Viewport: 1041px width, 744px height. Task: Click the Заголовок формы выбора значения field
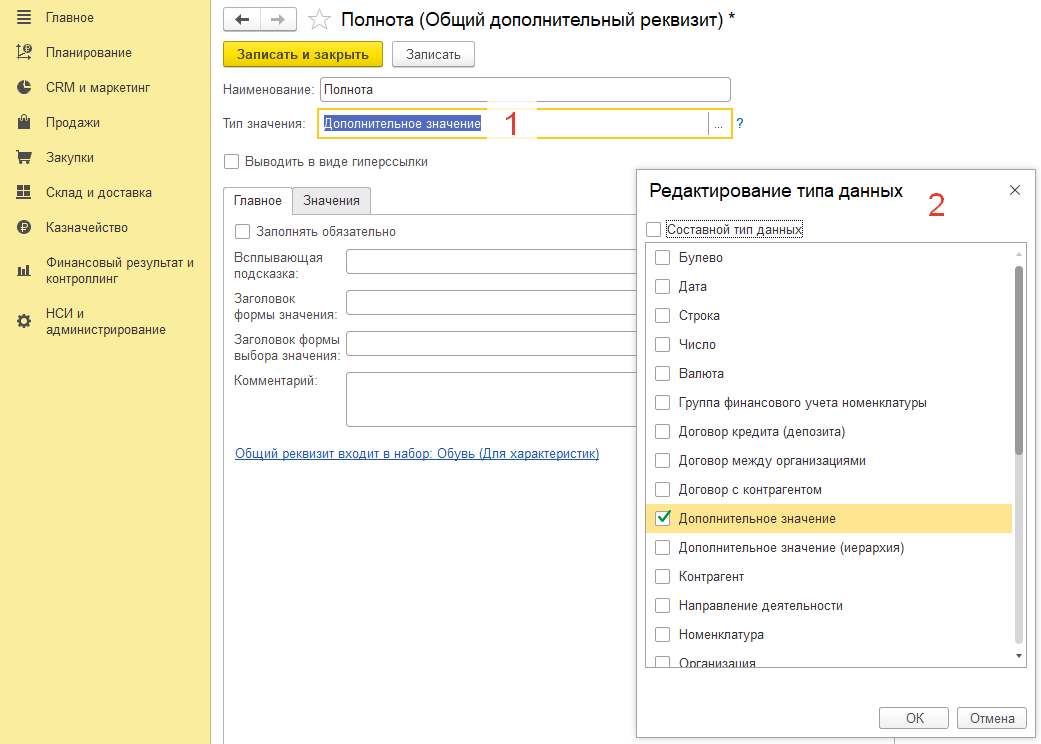(491, 343)
